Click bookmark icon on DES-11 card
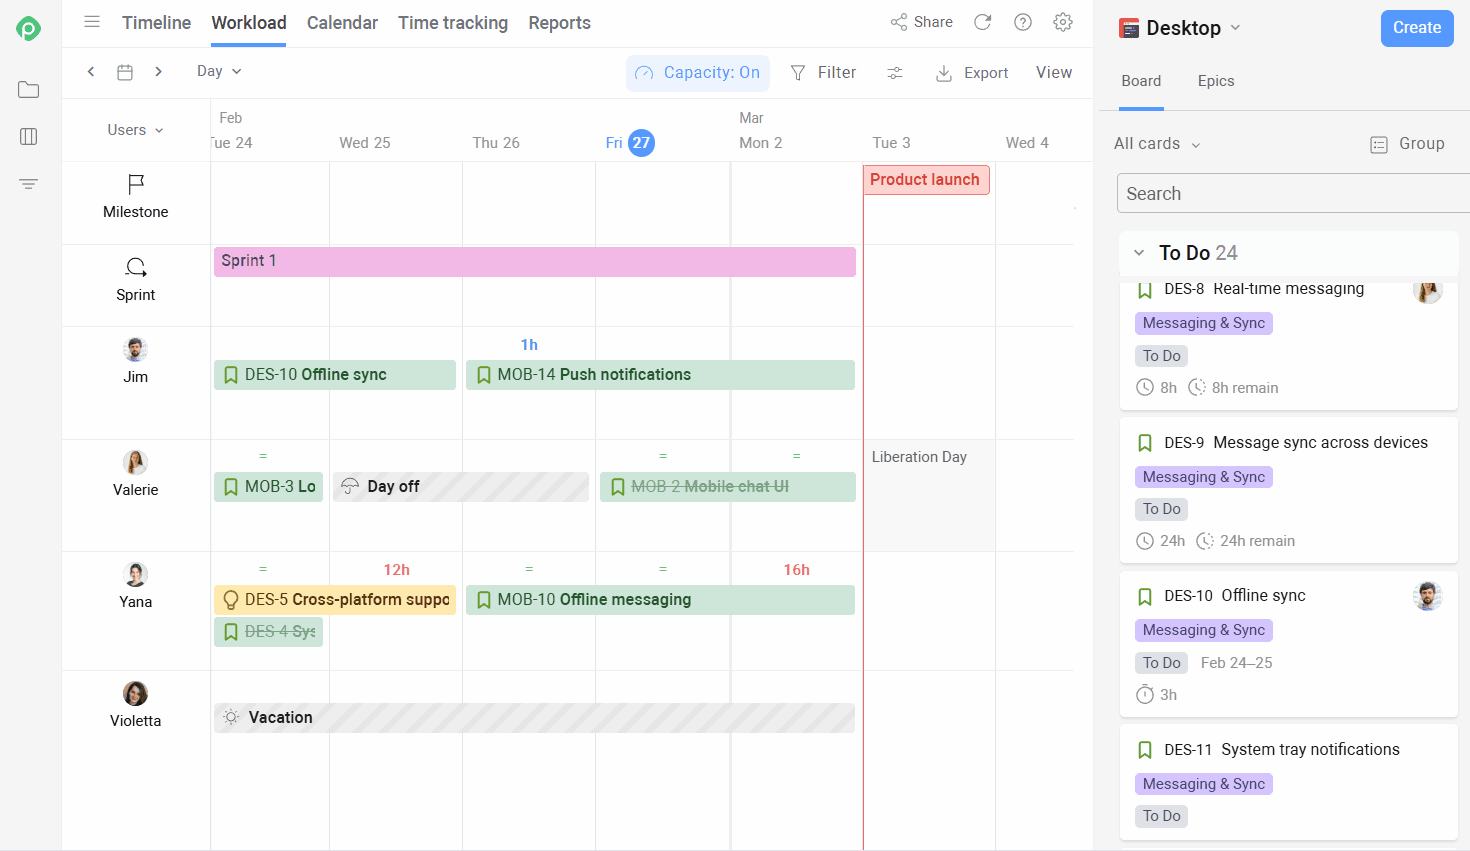The width and height of the screenshot is (1470, 851). click(x=1145, y=750)
